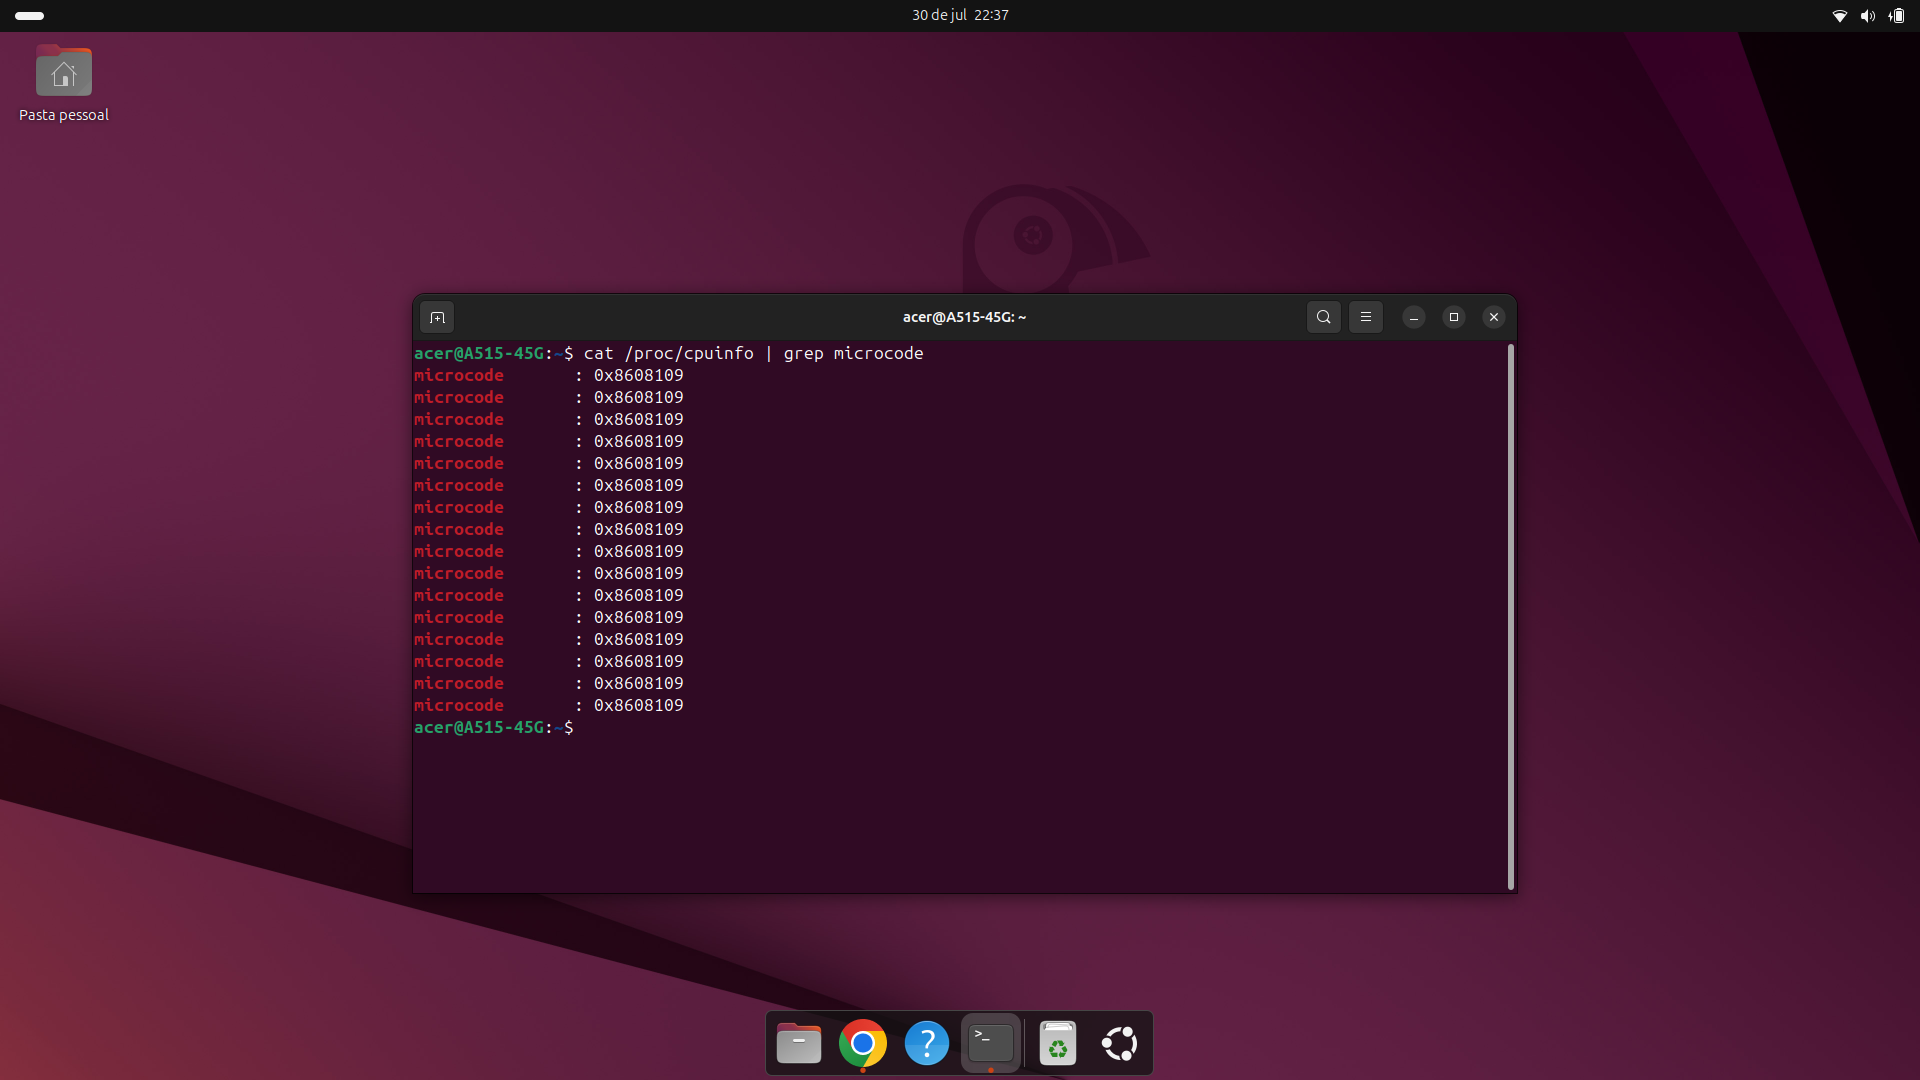Screen dimensions: 1920x1080
Task: Click the volume status icon
Action: click(x=1867, y=15)
